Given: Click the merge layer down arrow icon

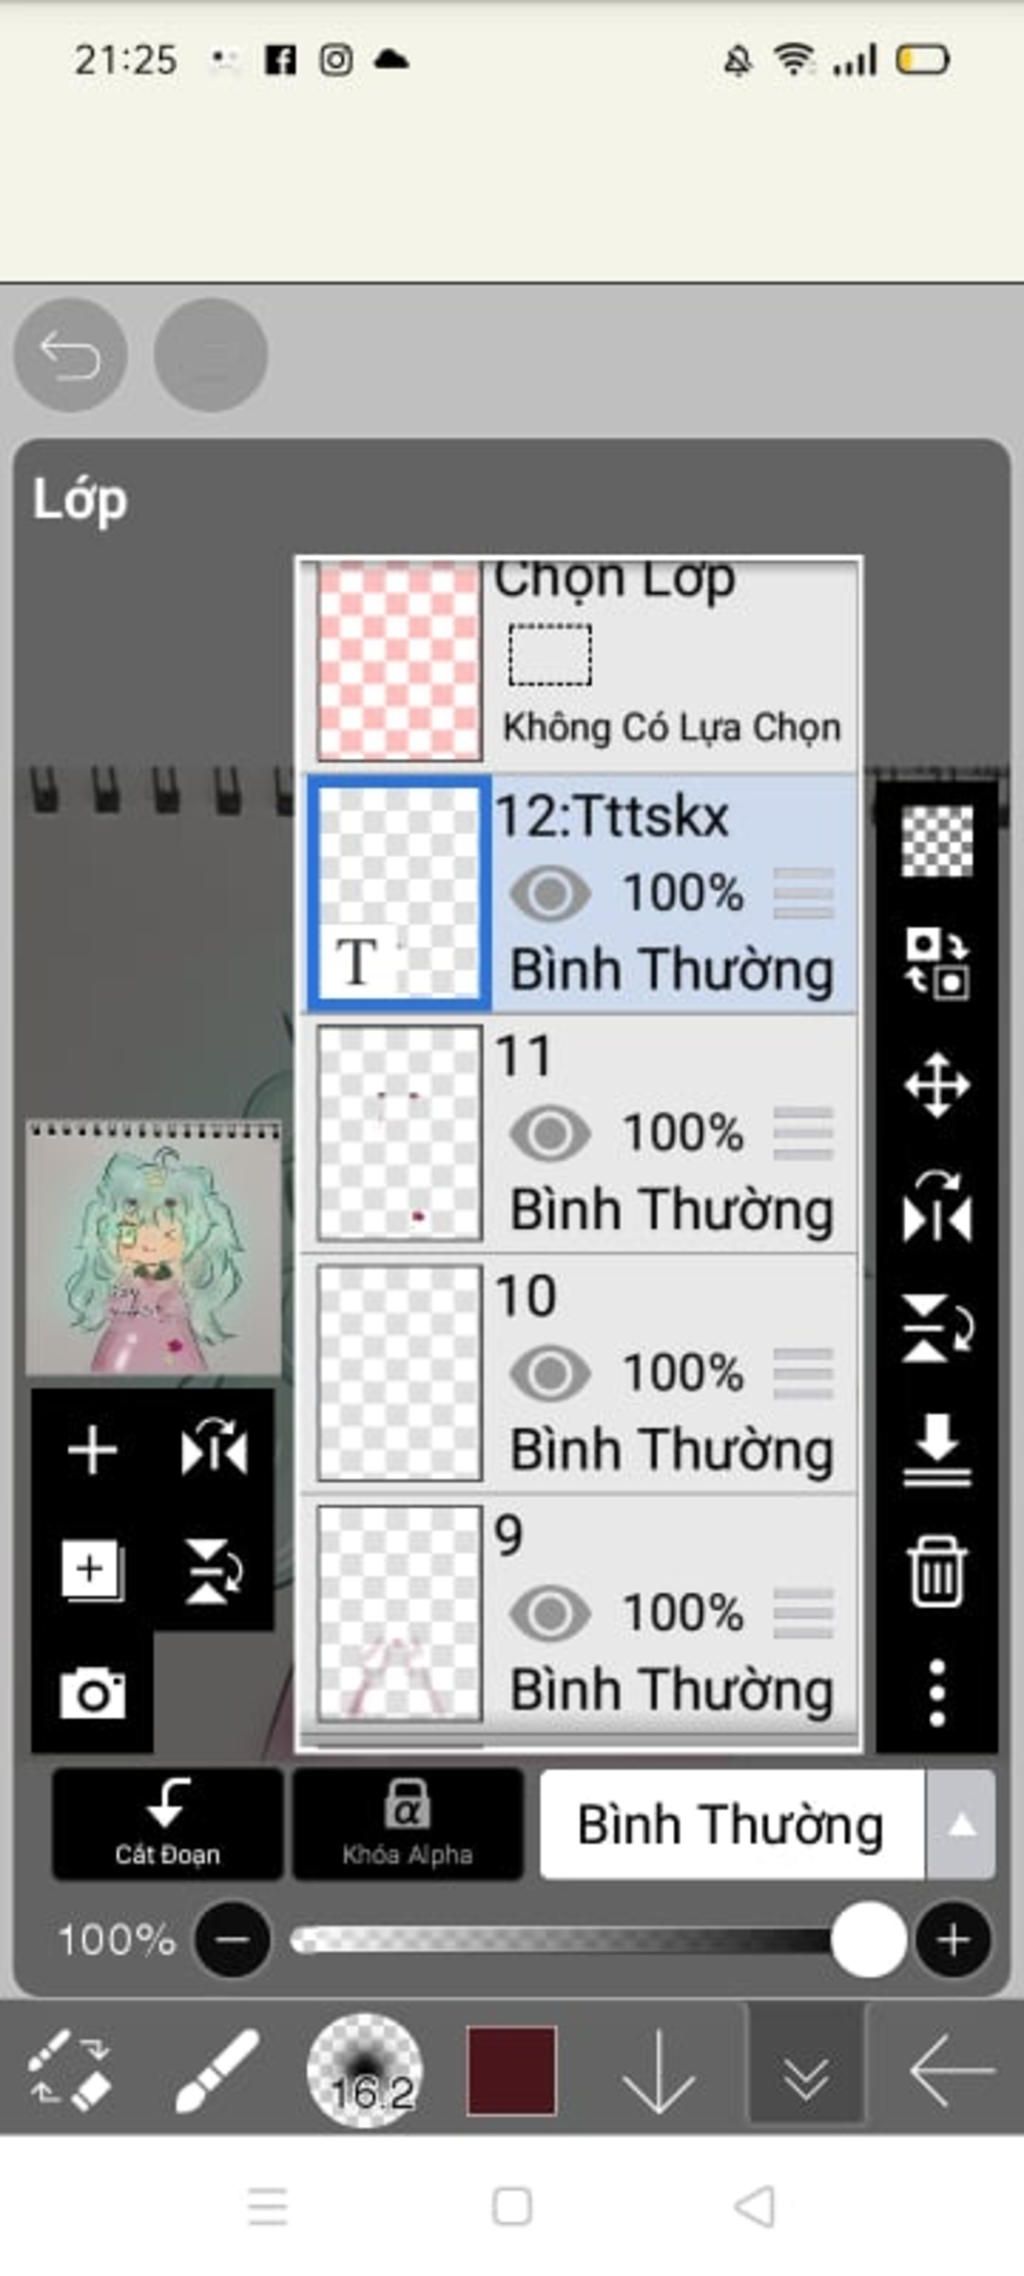Looking at the screenshot, I should [937, 1449].
